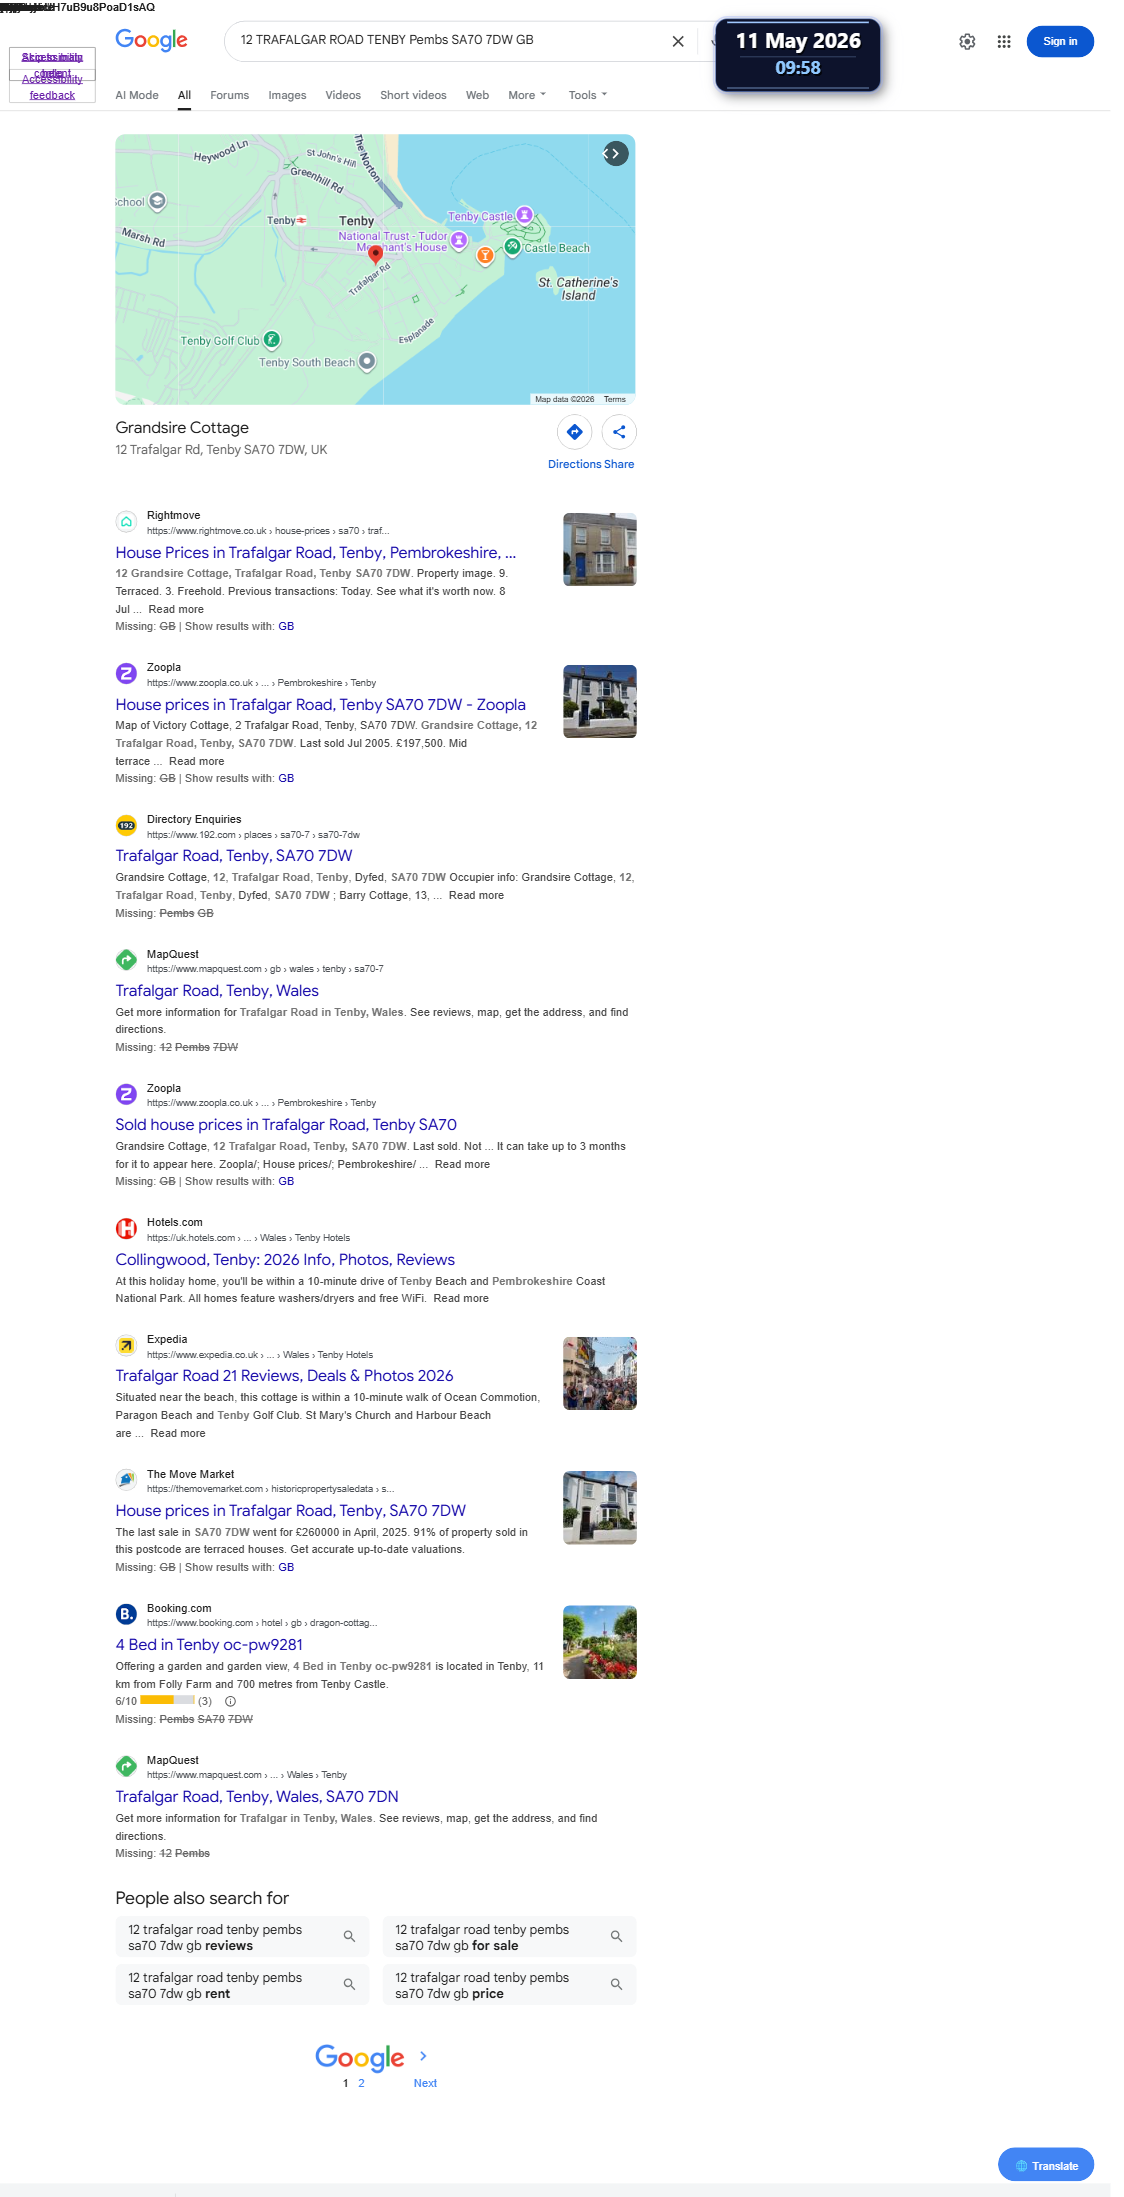Select Tenby South Beach marker on map
Image resolution: width=1124 pixels, height=2197 pixels.
367,361
